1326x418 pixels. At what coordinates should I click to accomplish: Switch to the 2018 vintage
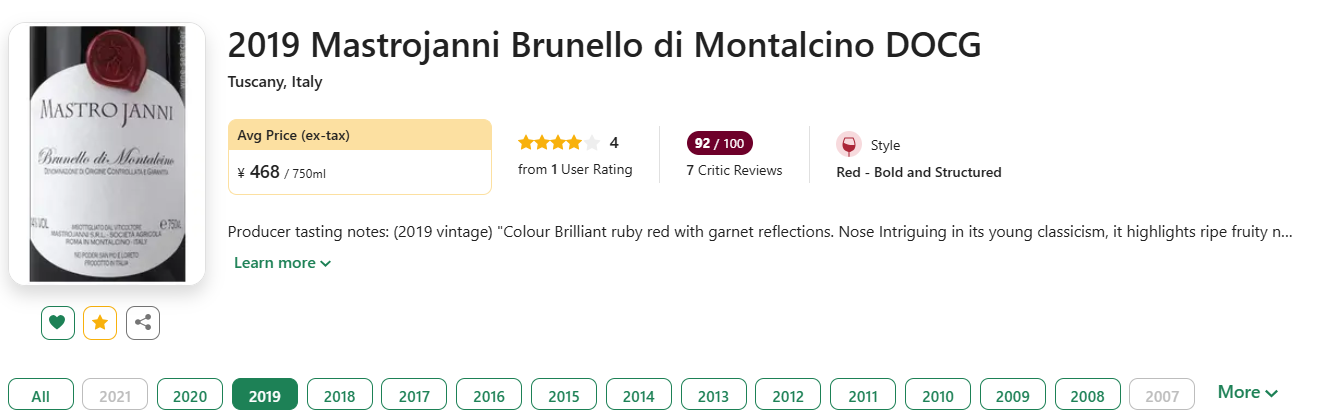[x=340, y=396]
